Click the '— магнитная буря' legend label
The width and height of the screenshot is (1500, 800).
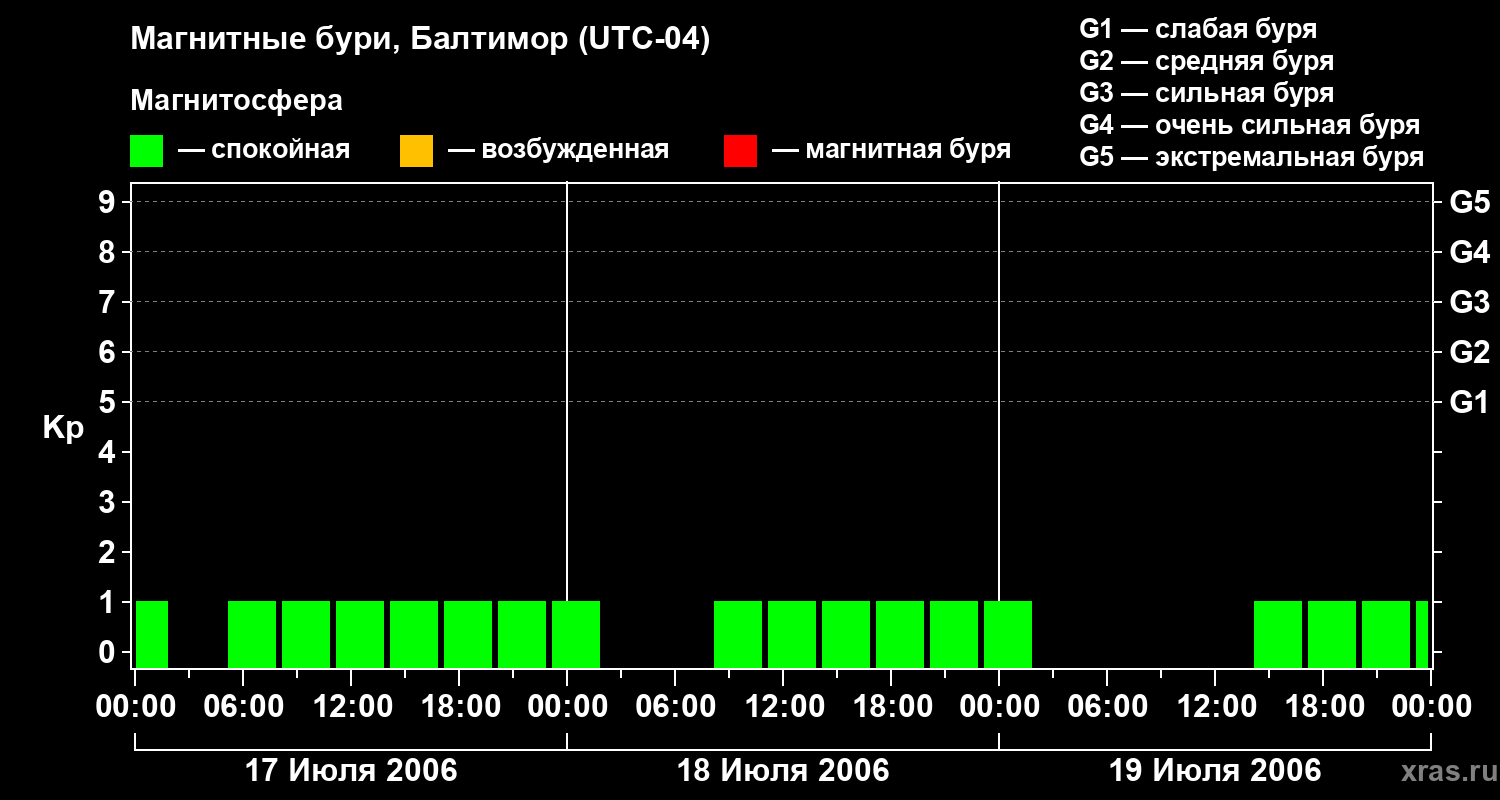point(891,150)
